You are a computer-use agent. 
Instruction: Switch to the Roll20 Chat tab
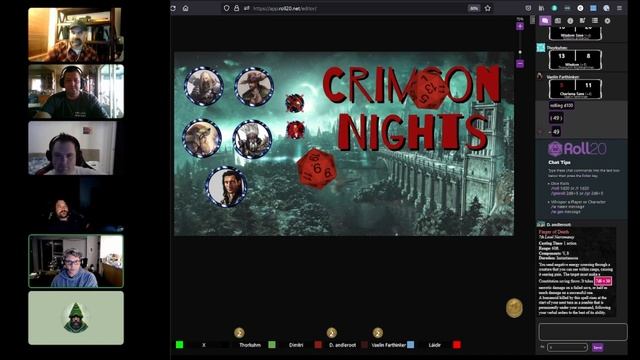point(545,21)
